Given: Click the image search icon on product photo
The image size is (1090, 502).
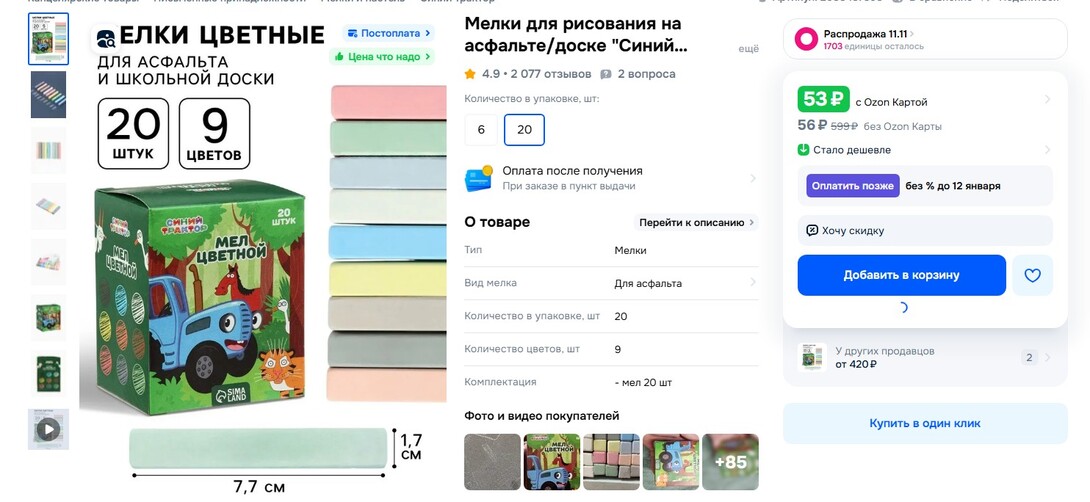Looking at the screenshot, I should (x=106, y=39).
